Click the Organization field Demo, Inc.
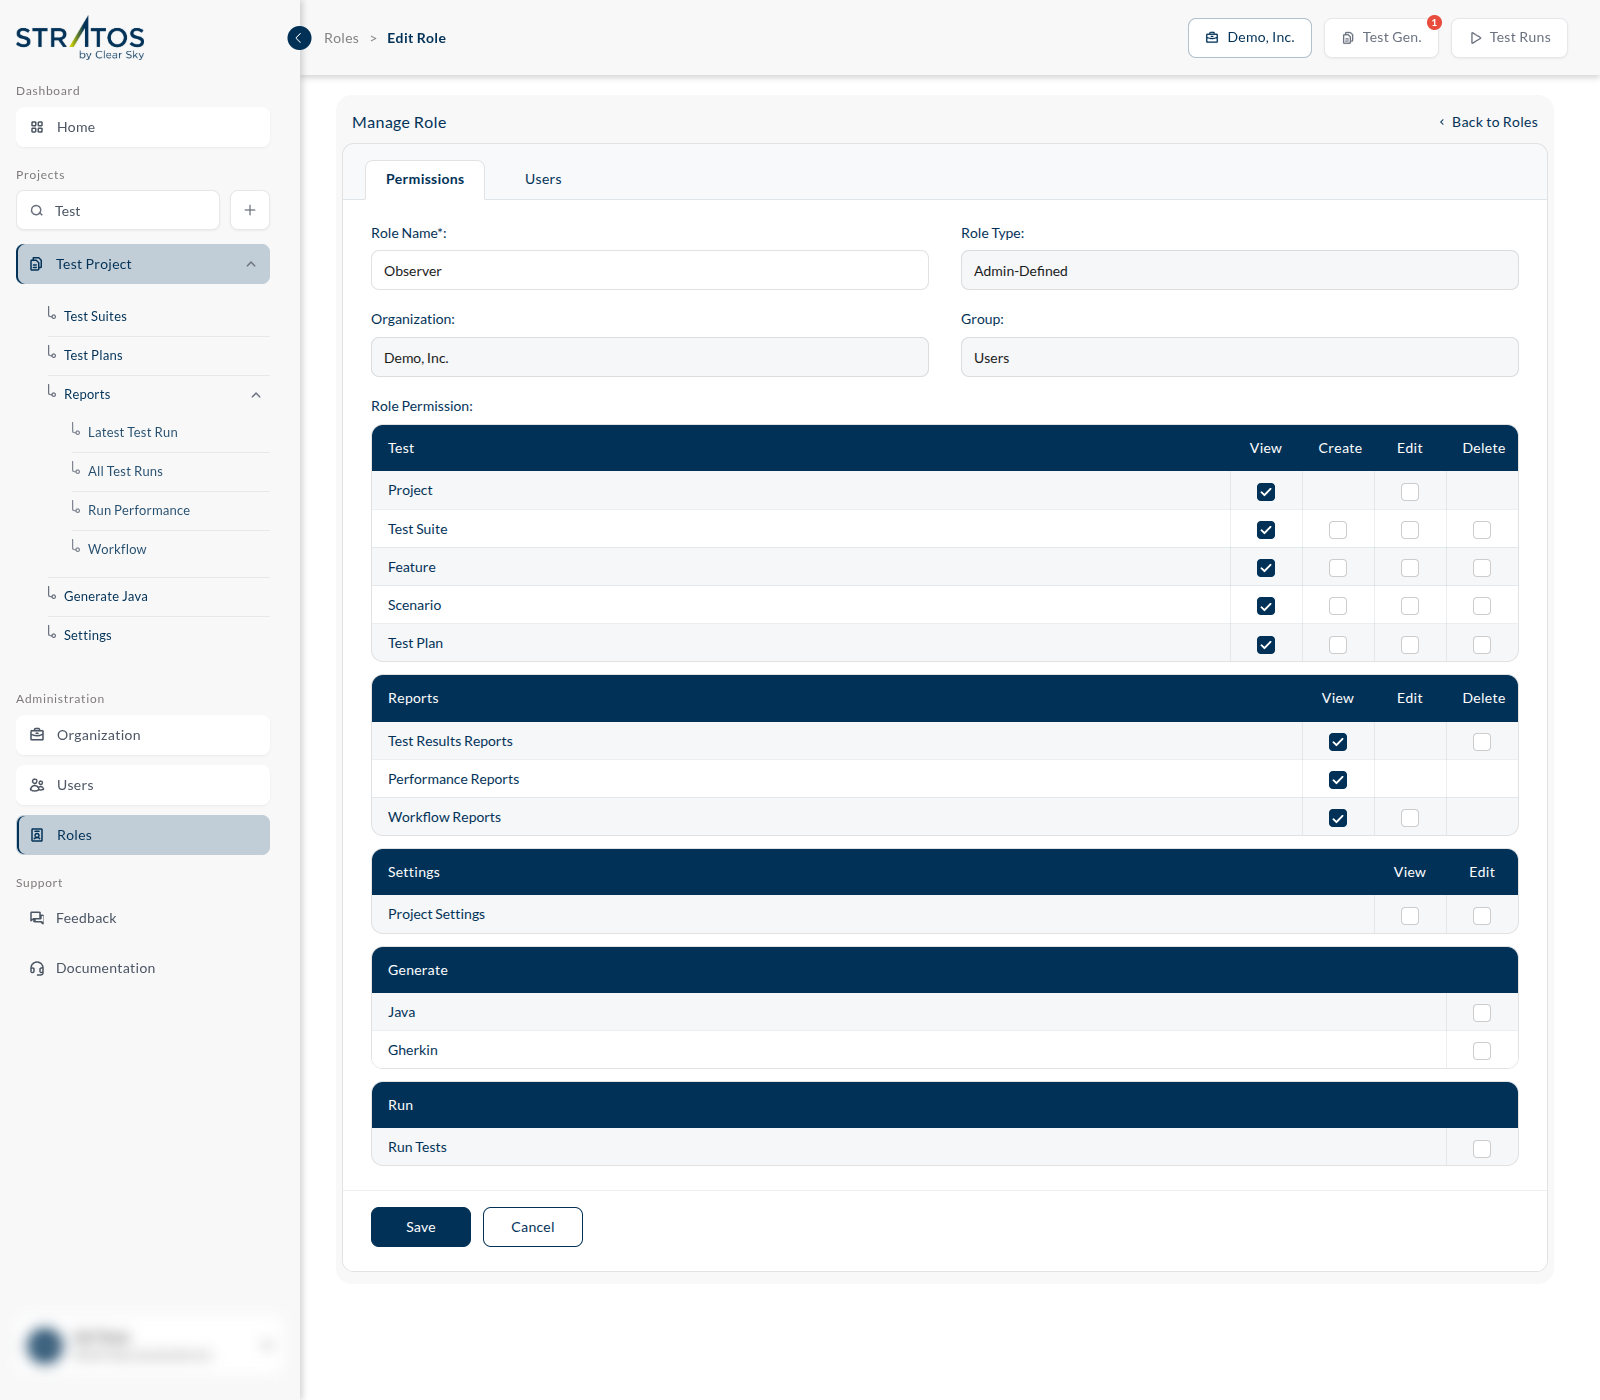Image resolution: width=1600 pixels, height=1400 pixels. point(650,357)
